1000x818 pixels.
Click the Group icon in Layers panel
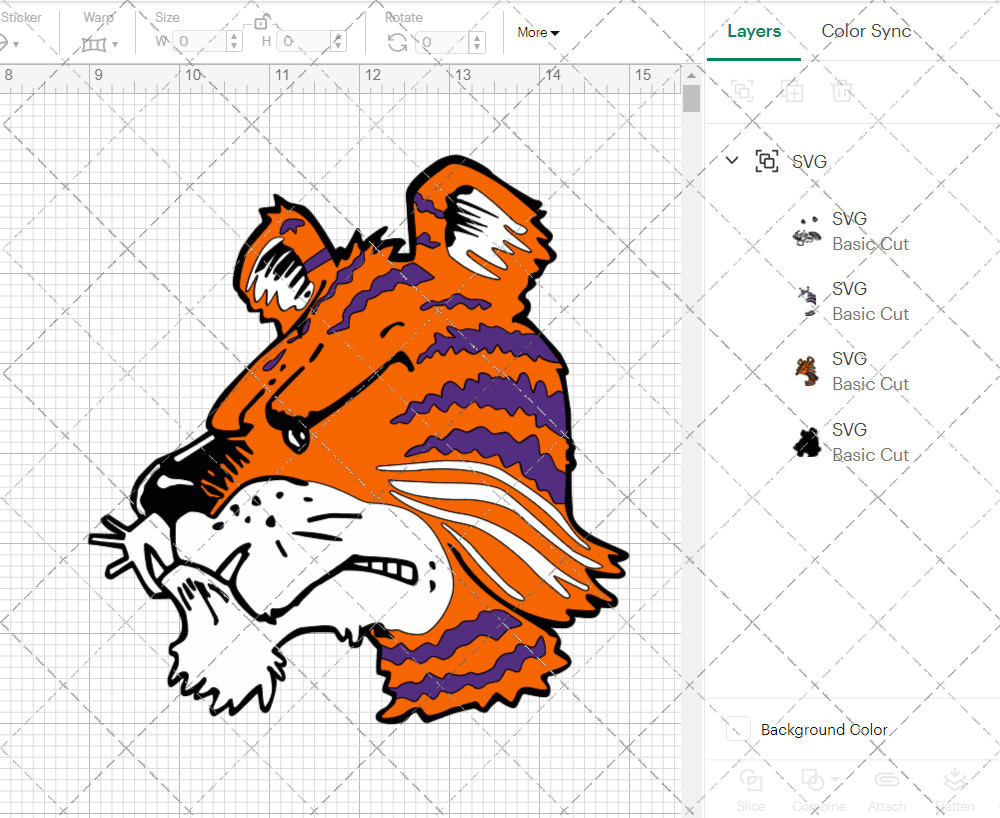pos(742,91)
